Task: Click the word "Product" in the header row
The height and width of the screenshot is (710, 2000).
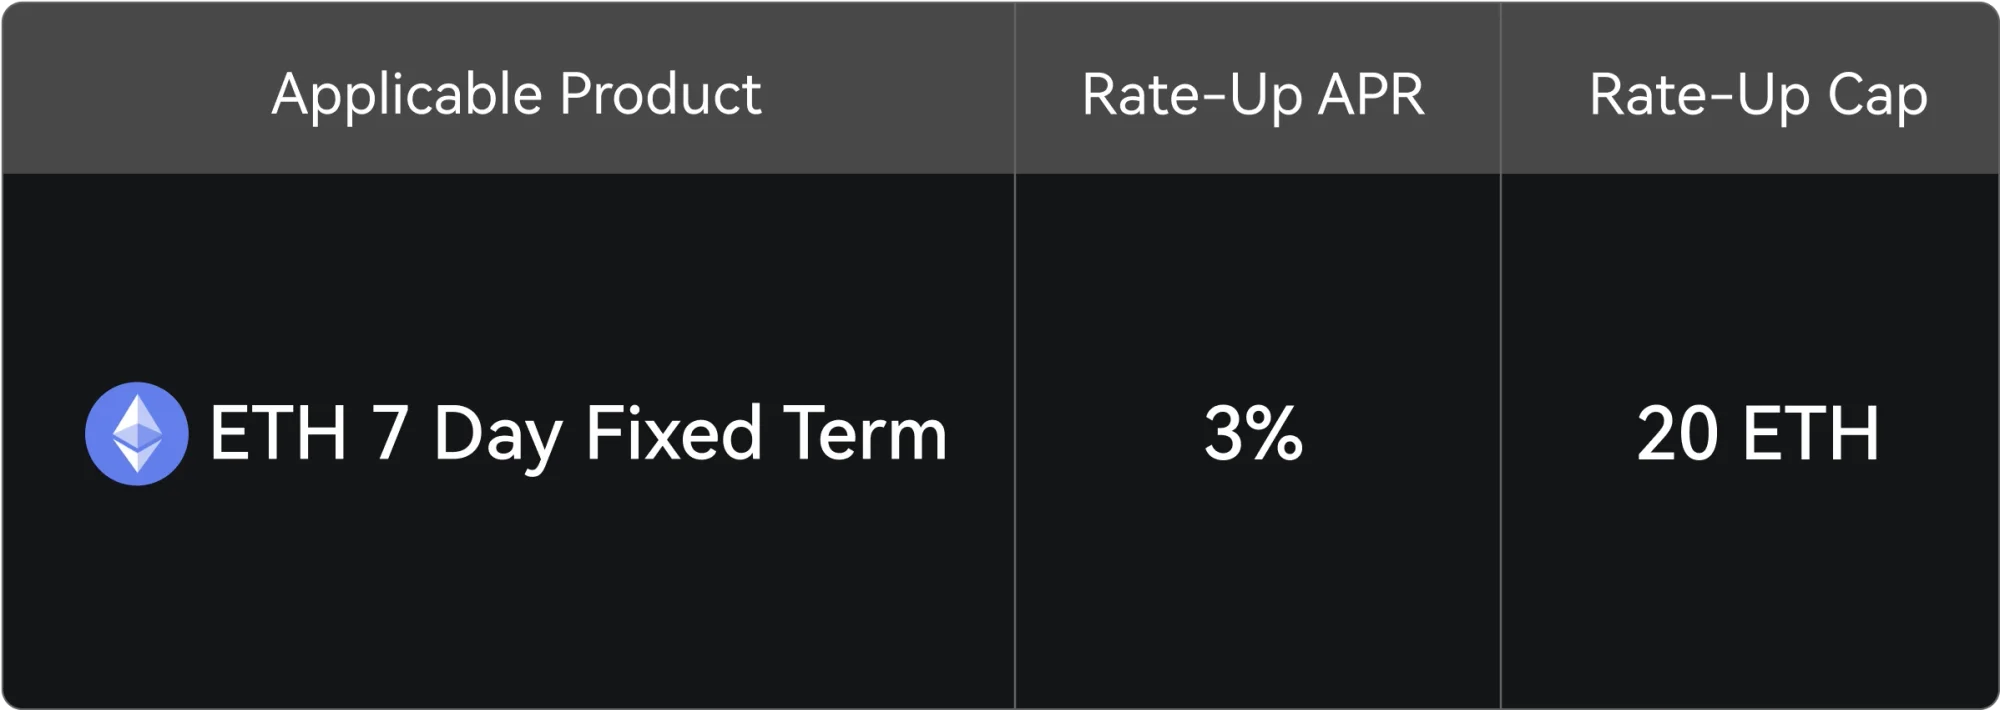Action: pyautogui.click(x=661, y=94)
